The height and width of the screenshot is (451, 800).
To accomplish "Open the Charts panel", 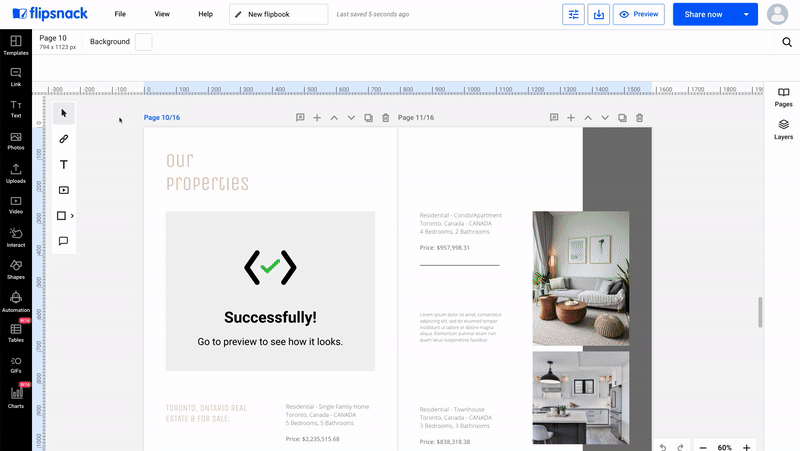I will [16, 397].
